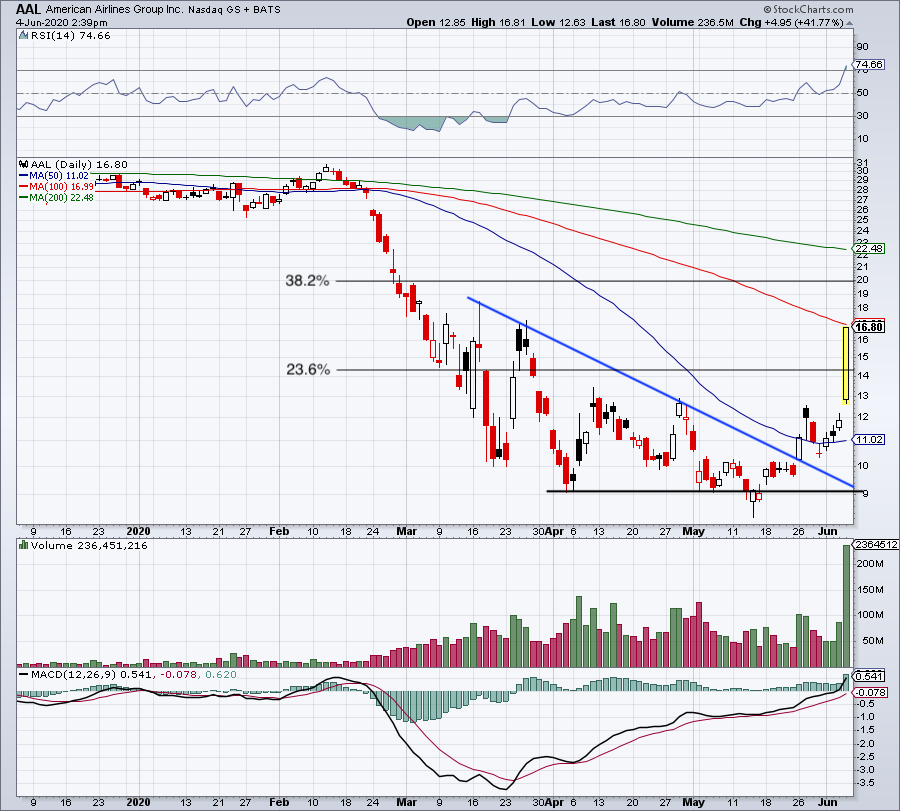Click the volume bars icon beside Volume label
900x811 pixels.
(x=24, y=545)
